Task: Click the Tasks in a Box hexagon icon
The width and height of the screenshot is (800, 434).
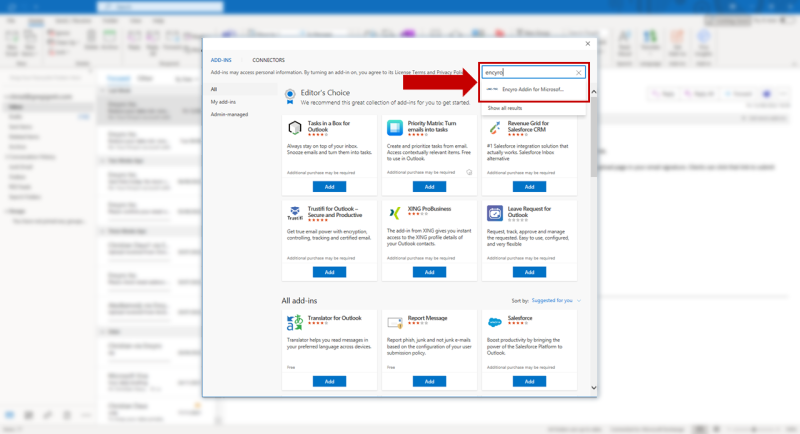Action: (x=294, y=127)
